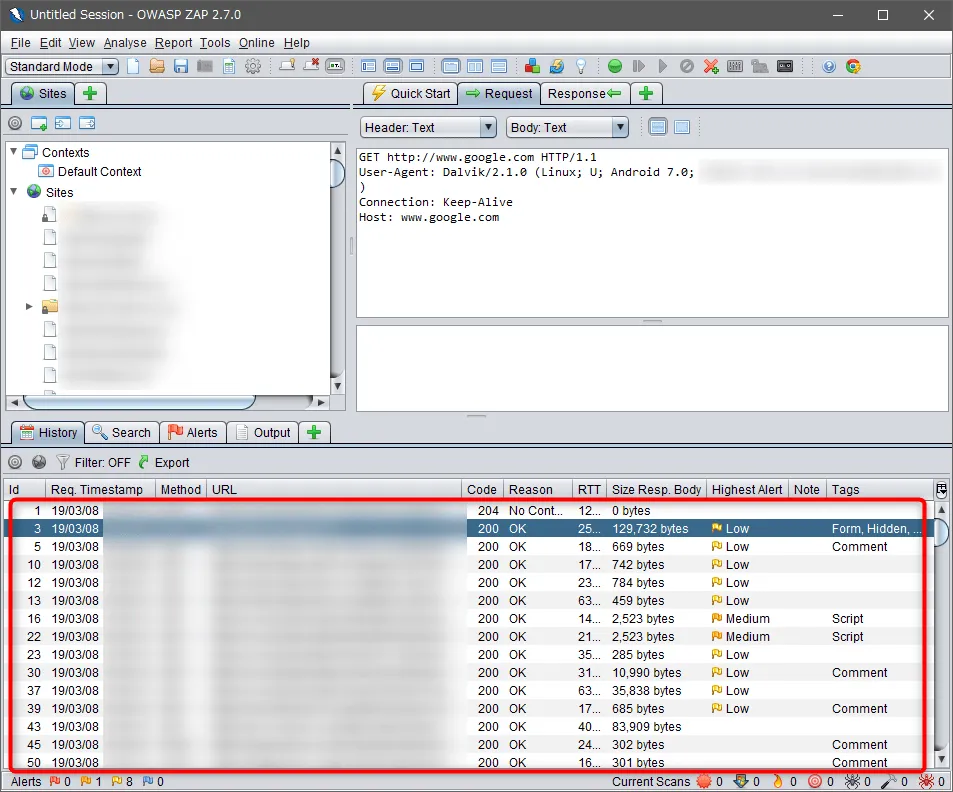953x792 pixels.
Task: Switch to the Alerts tab
Action: click(x=192, y=433)
